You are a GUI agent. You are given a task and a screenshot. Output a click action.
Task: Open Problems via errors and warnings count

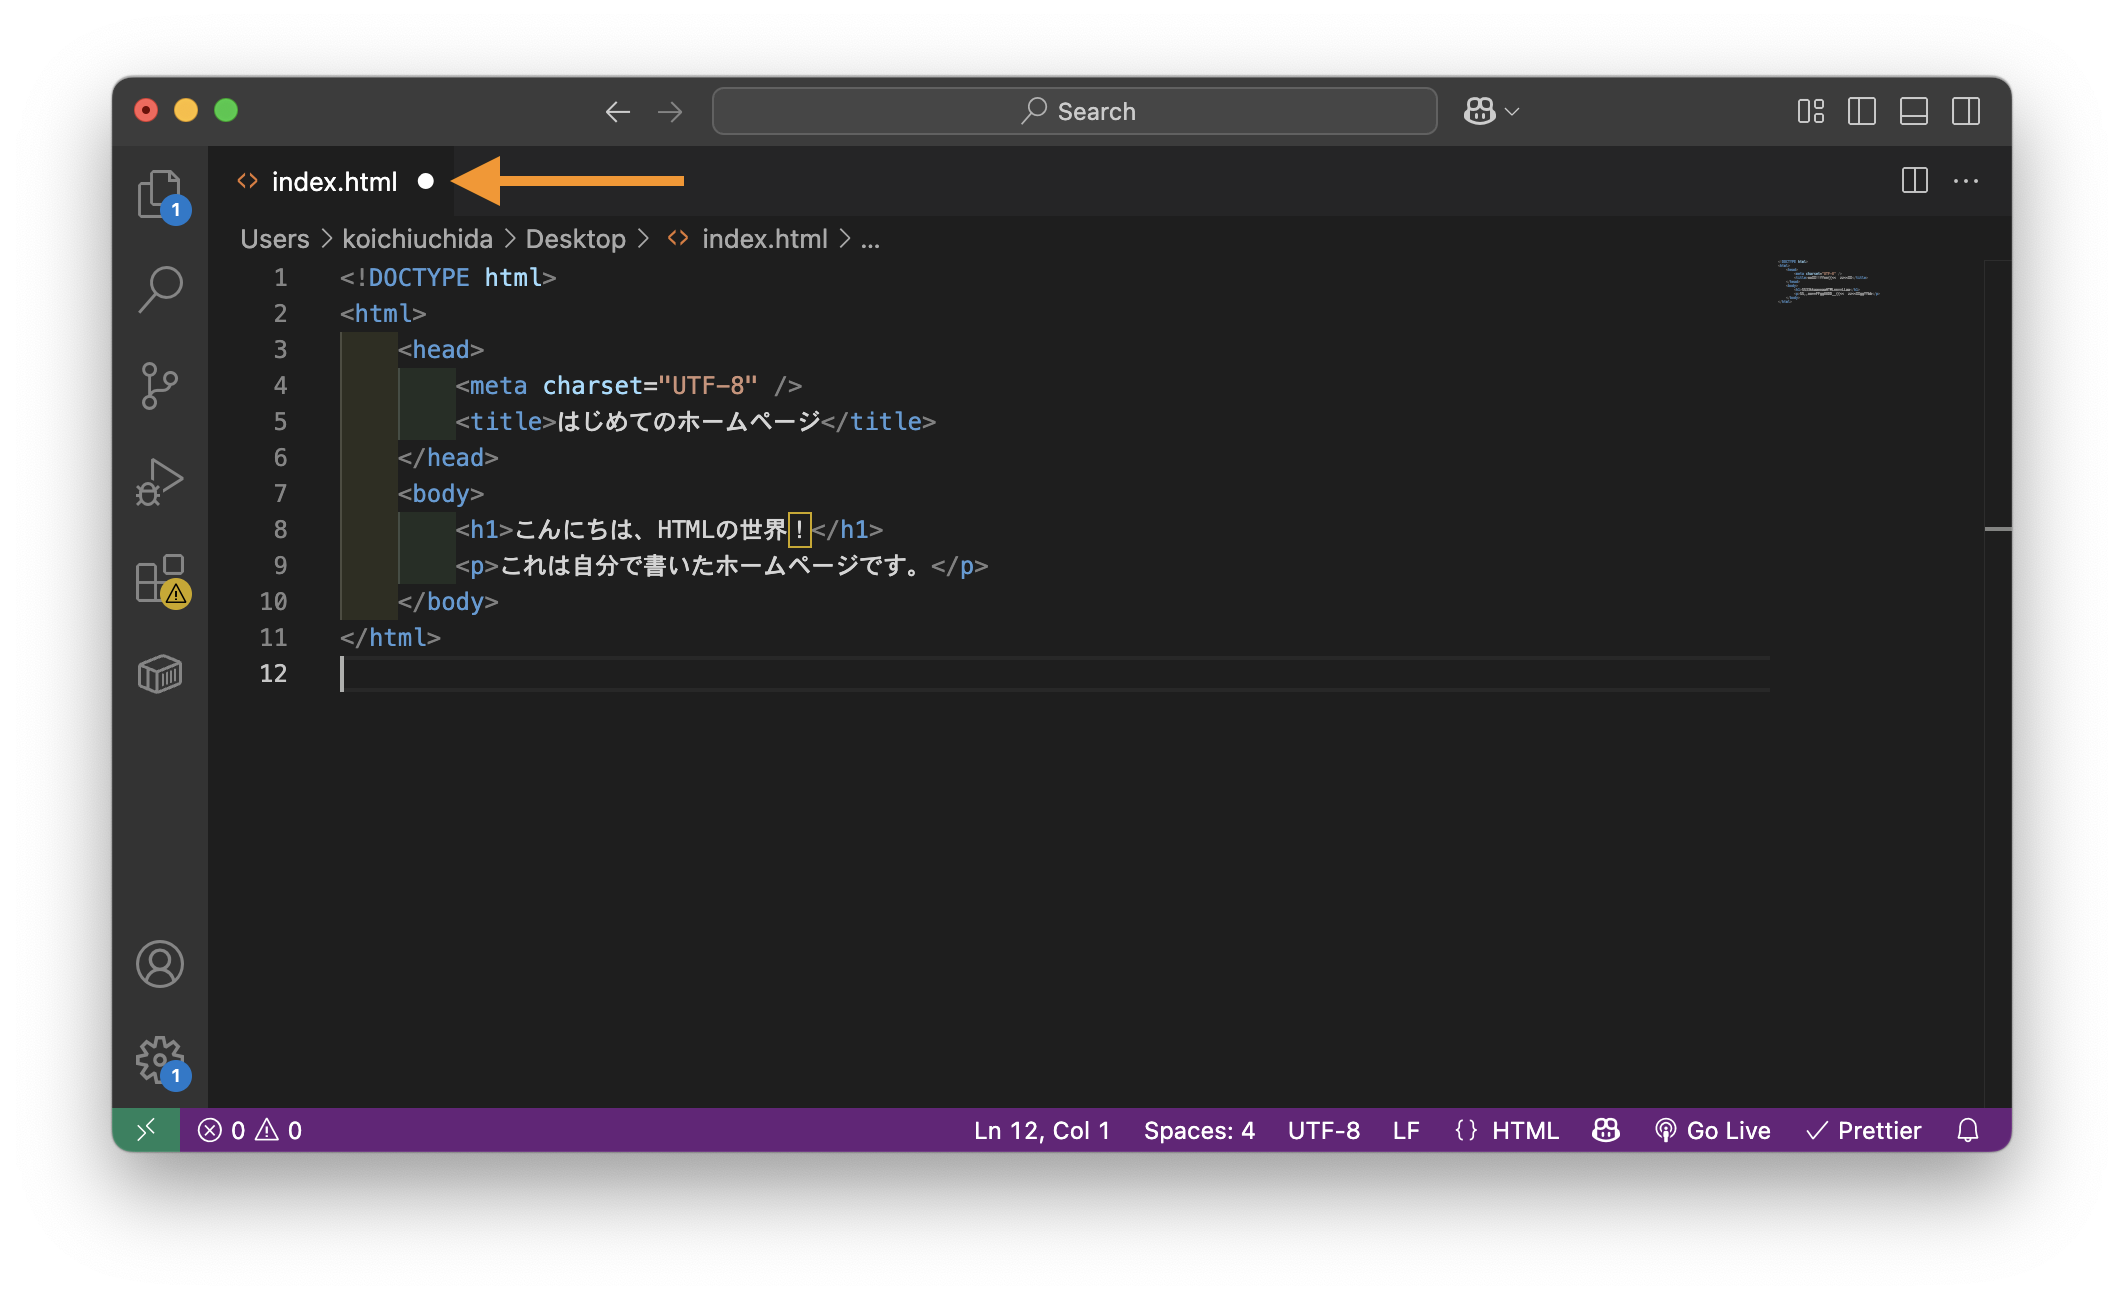(x=250, y=1130)
